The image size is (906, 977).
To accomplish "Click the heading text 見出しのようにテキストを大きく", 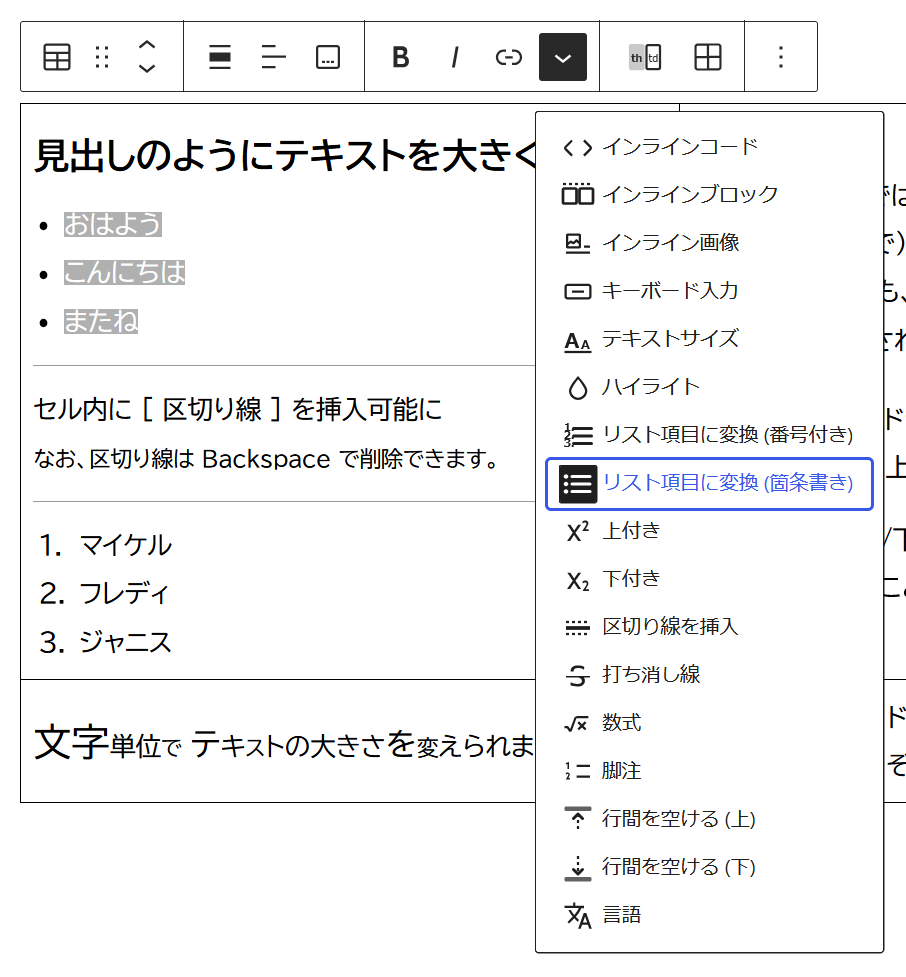I will (285, 155).
